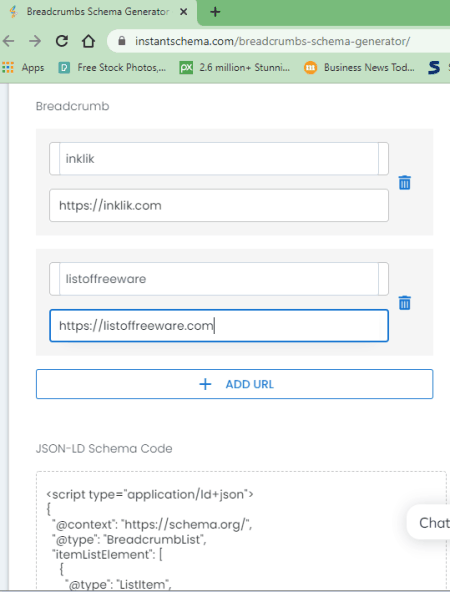This screenshot has width=450, height=592.
Task: Open a new tab with the plus icon
Action: coord(215,12)
